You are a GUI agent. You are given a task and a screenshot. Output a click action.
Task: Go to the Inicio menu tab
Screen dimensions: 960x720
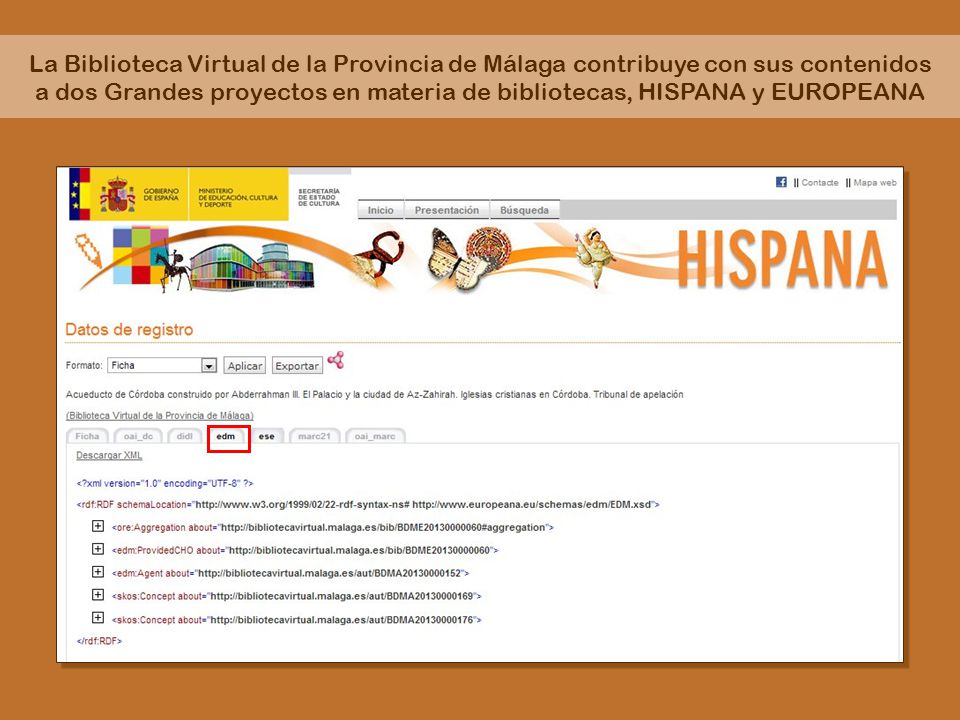click(380, 210)
